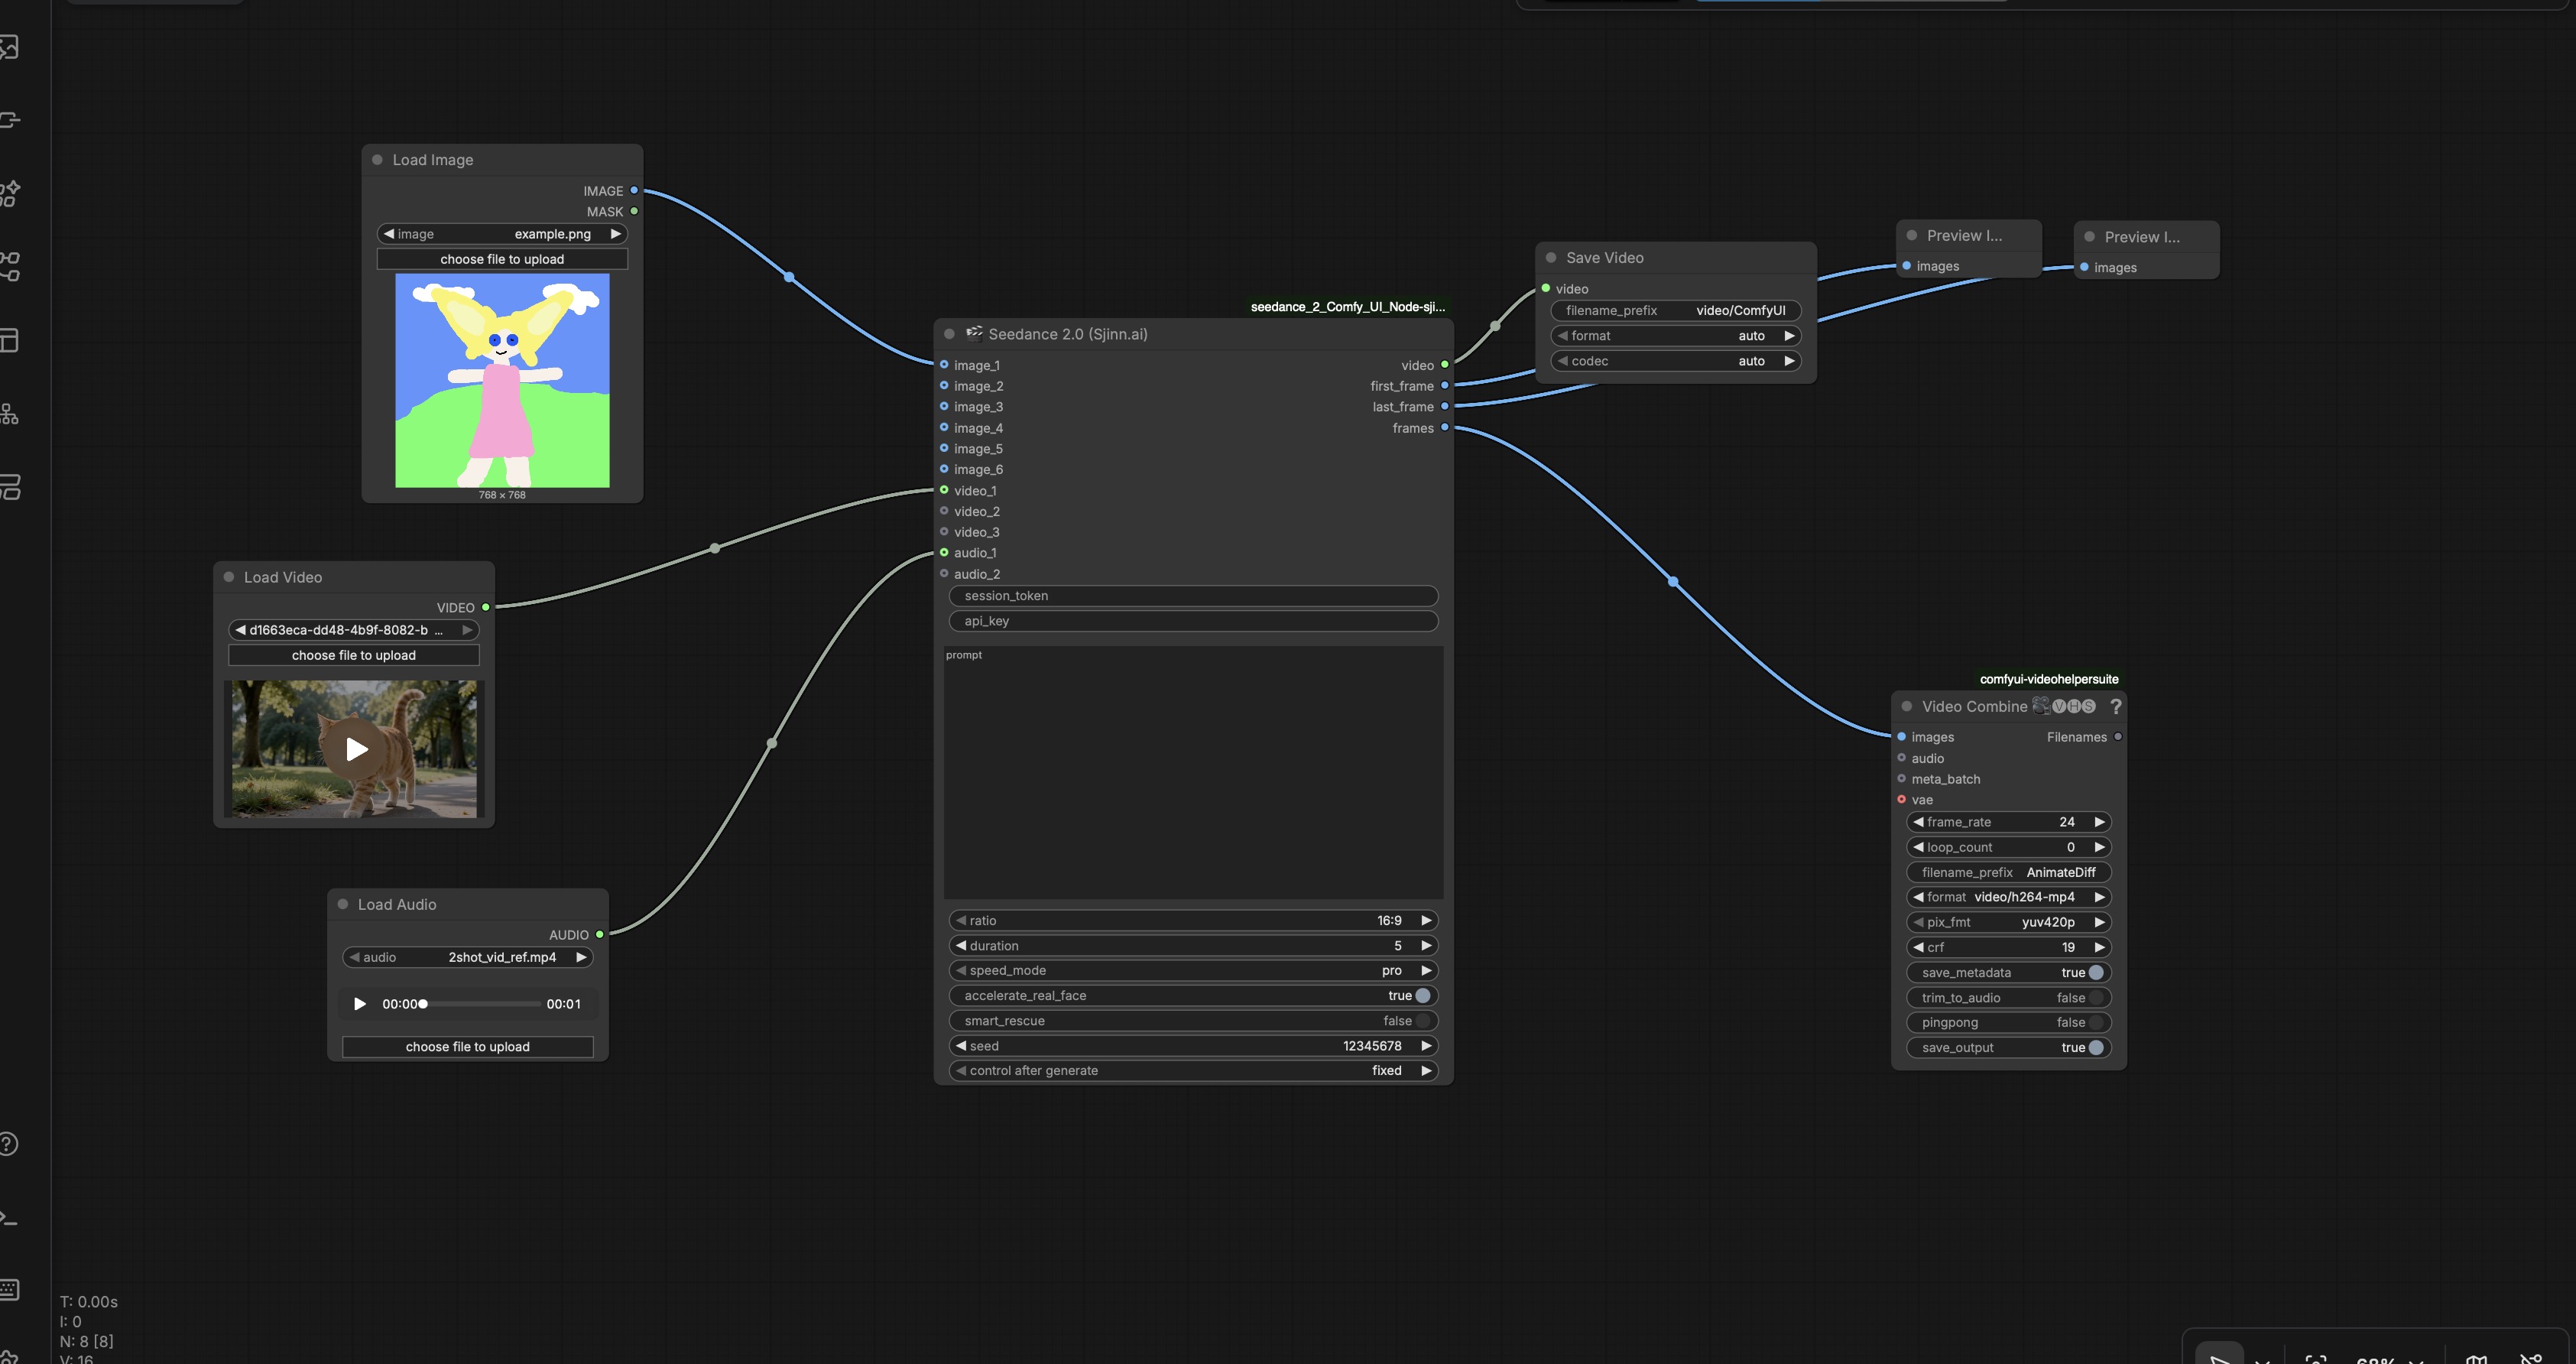Click the filename_prefix field showing video/ComfyUI
2576x1364 pixels.
(x=1676, y=310)
